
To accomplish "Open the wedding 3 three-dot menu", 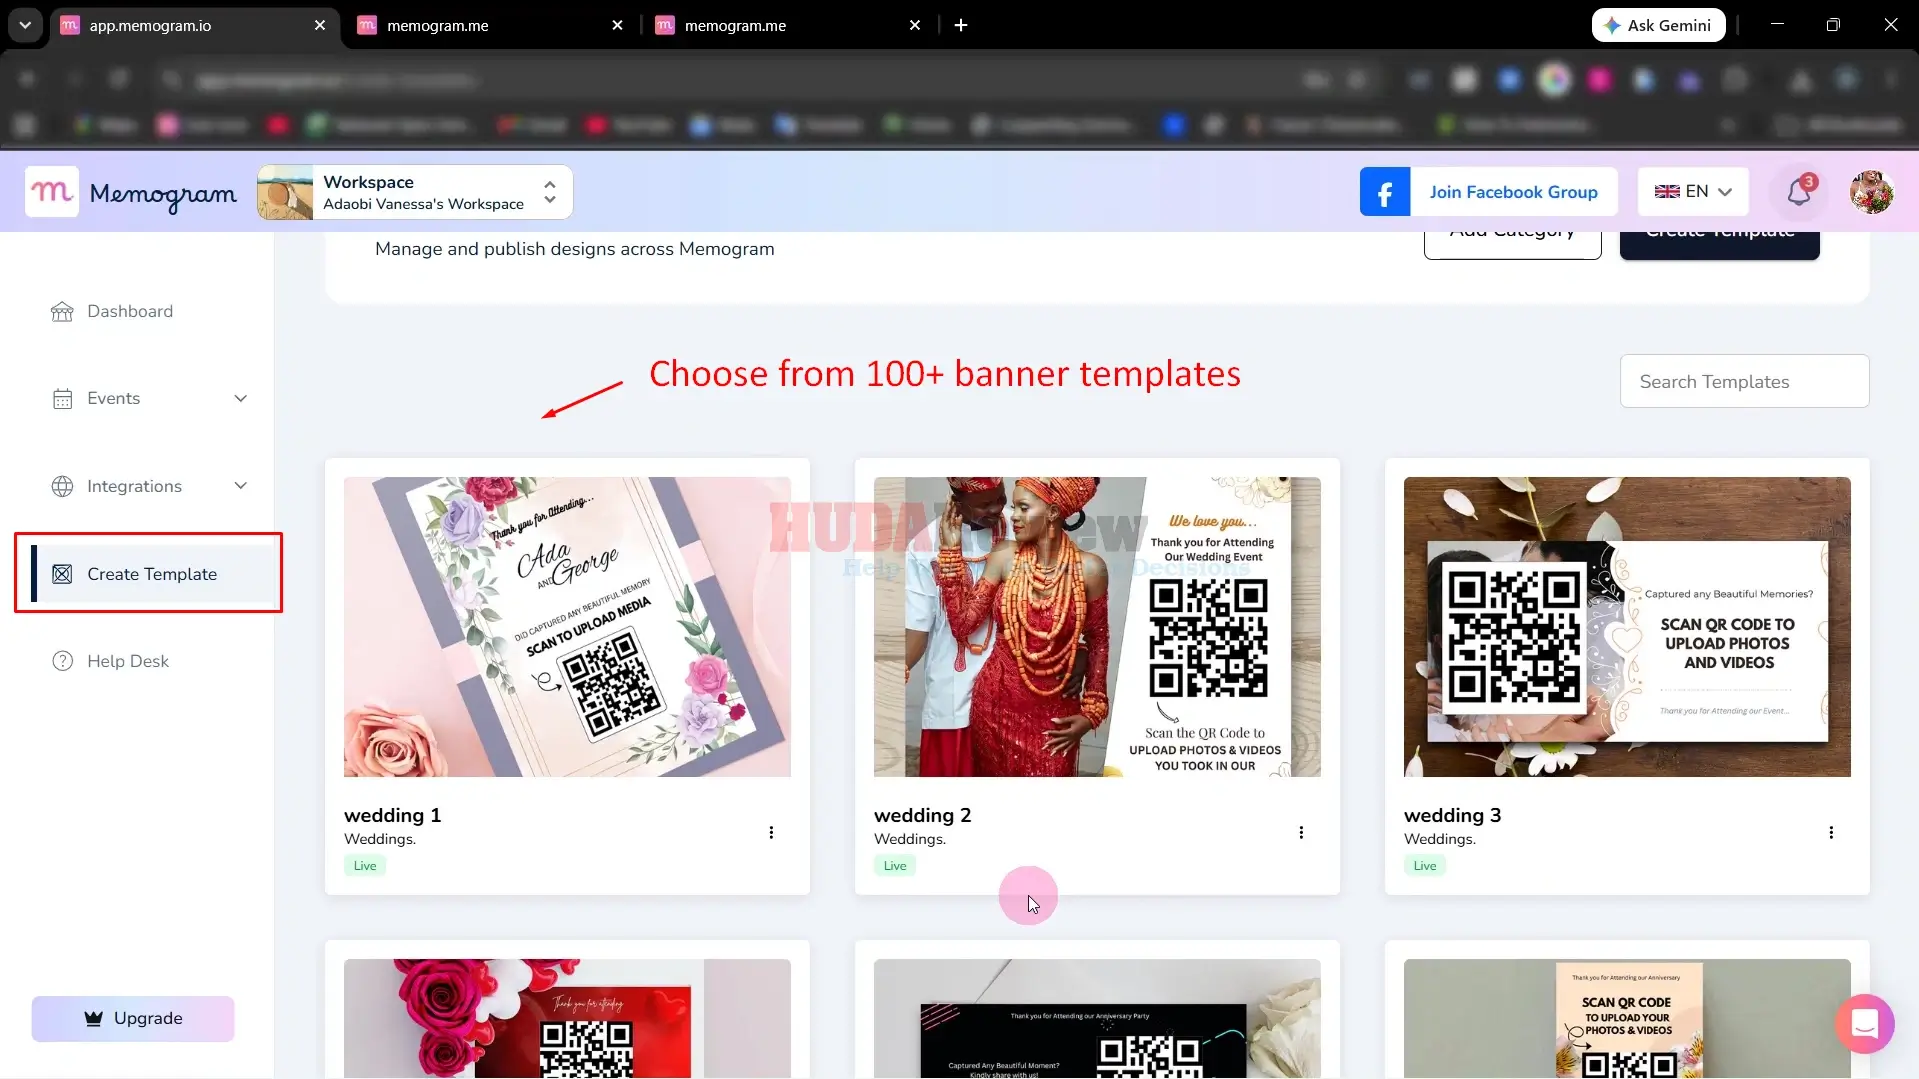I will (x=1831, y=832).
